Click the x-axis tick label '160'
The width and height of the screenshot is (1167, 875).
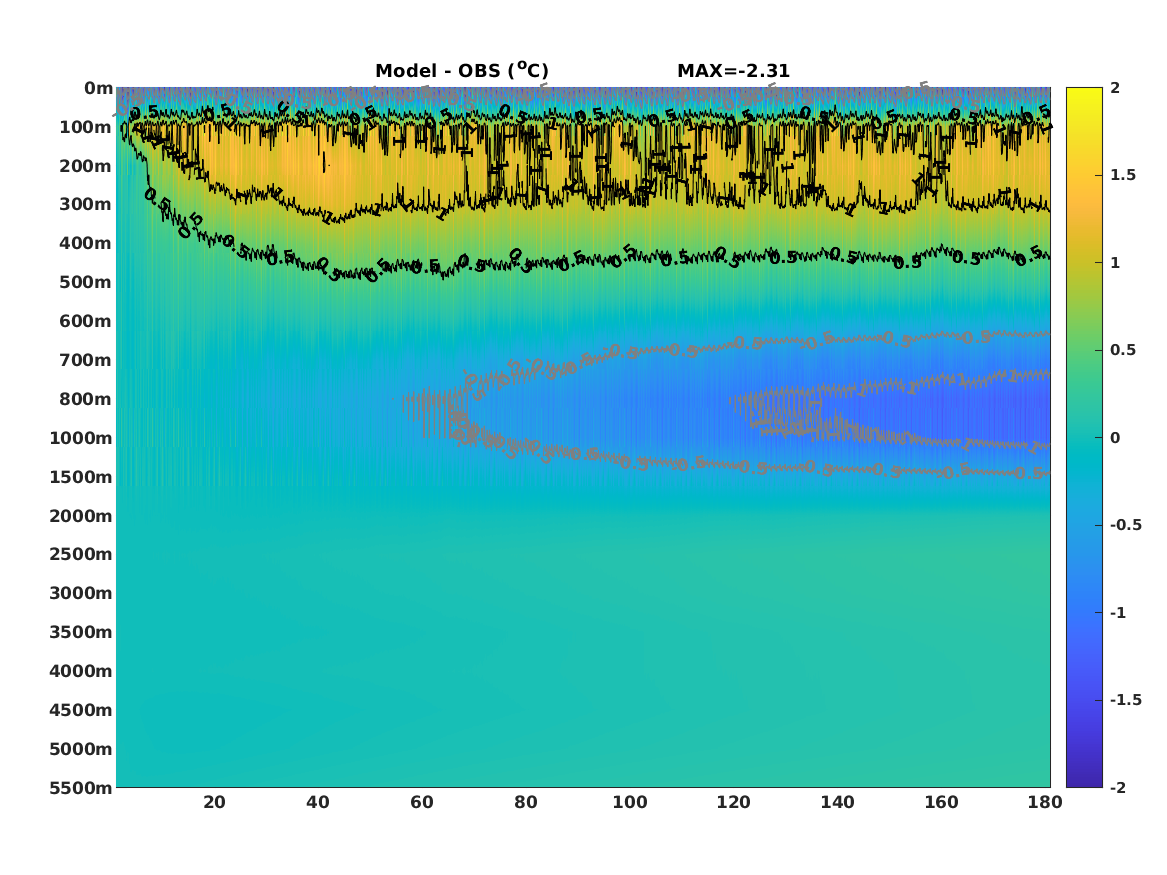point(941,802)
